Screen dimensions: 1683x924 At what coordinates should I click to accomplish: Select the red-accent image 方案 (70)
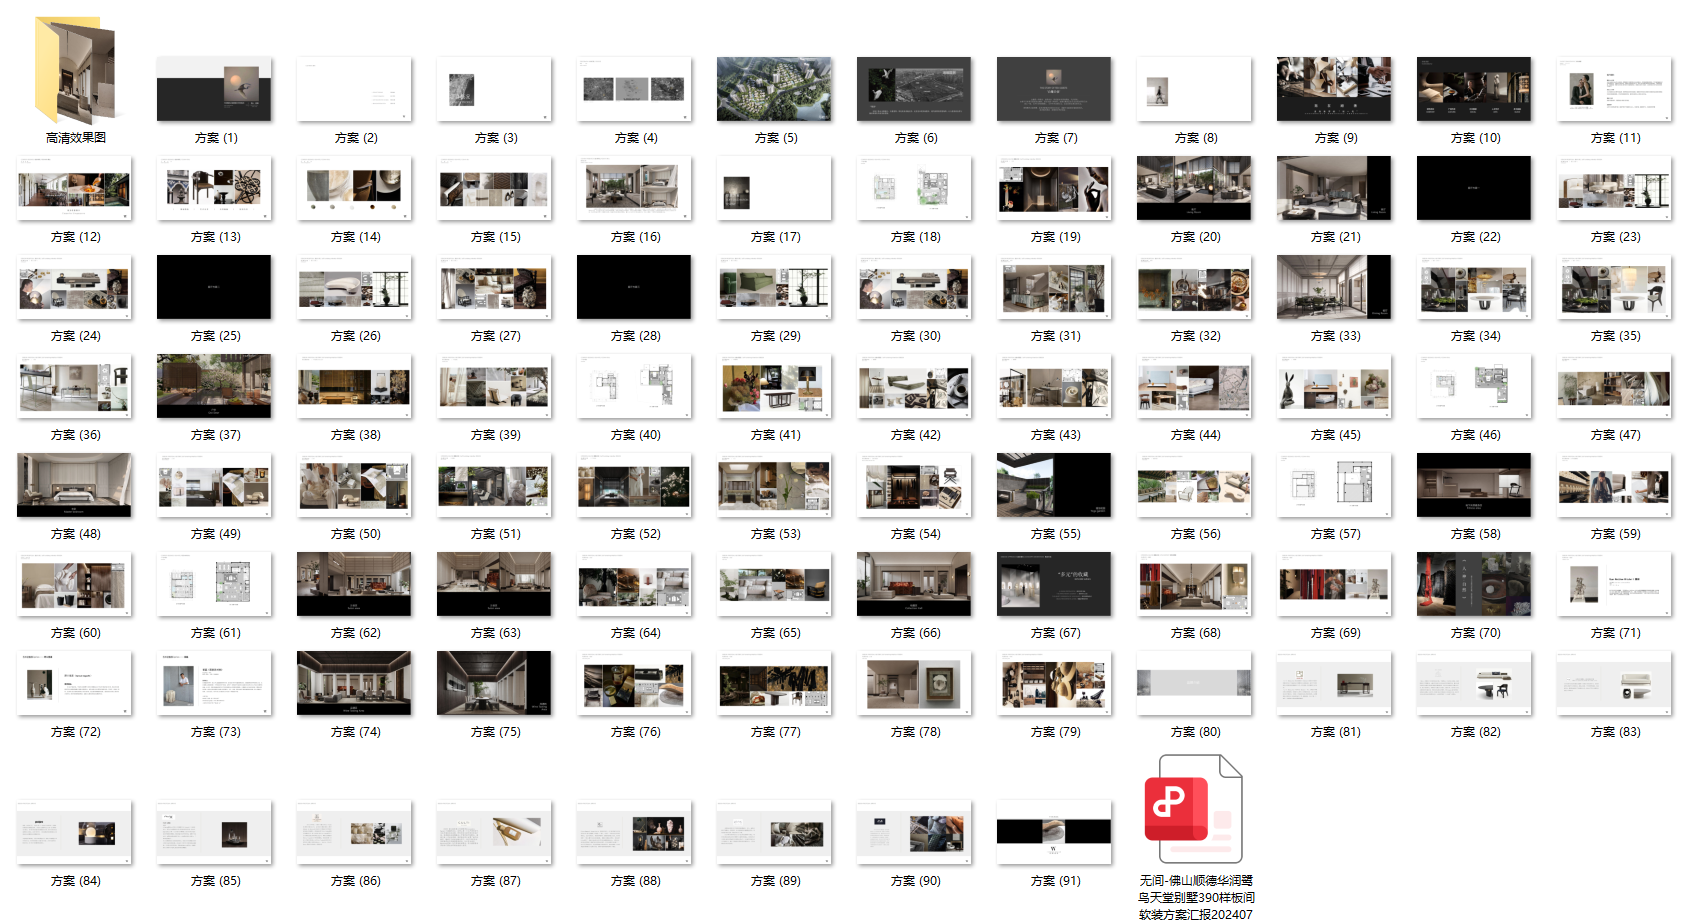coord(1474,584)
